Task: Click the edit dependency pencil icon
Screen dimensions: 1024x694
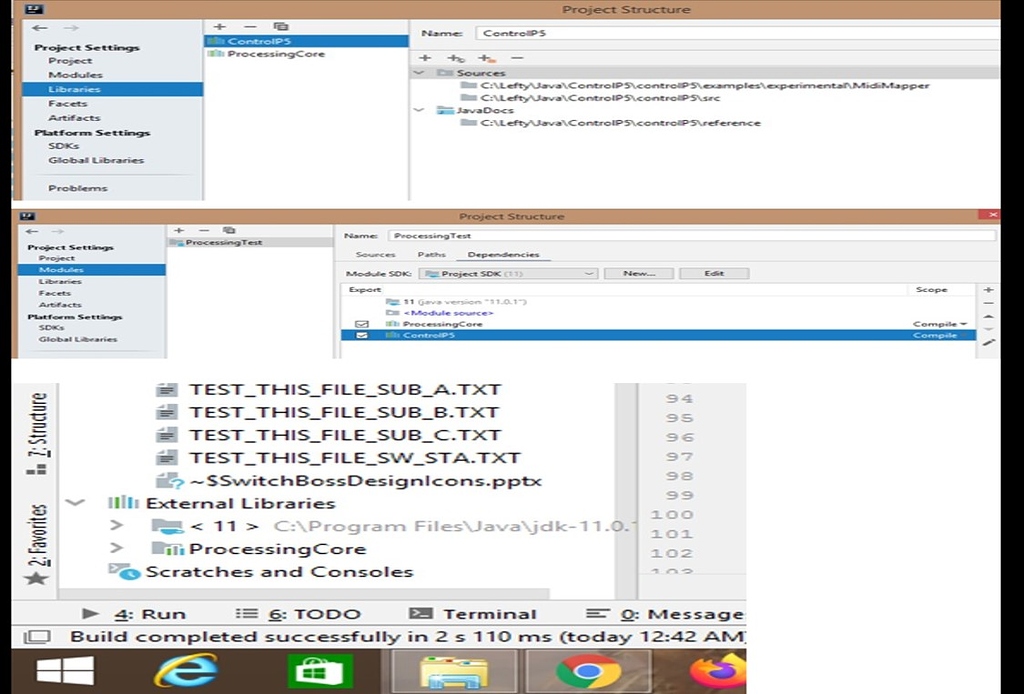Action: pyautogui.click(x=988, y=342)
